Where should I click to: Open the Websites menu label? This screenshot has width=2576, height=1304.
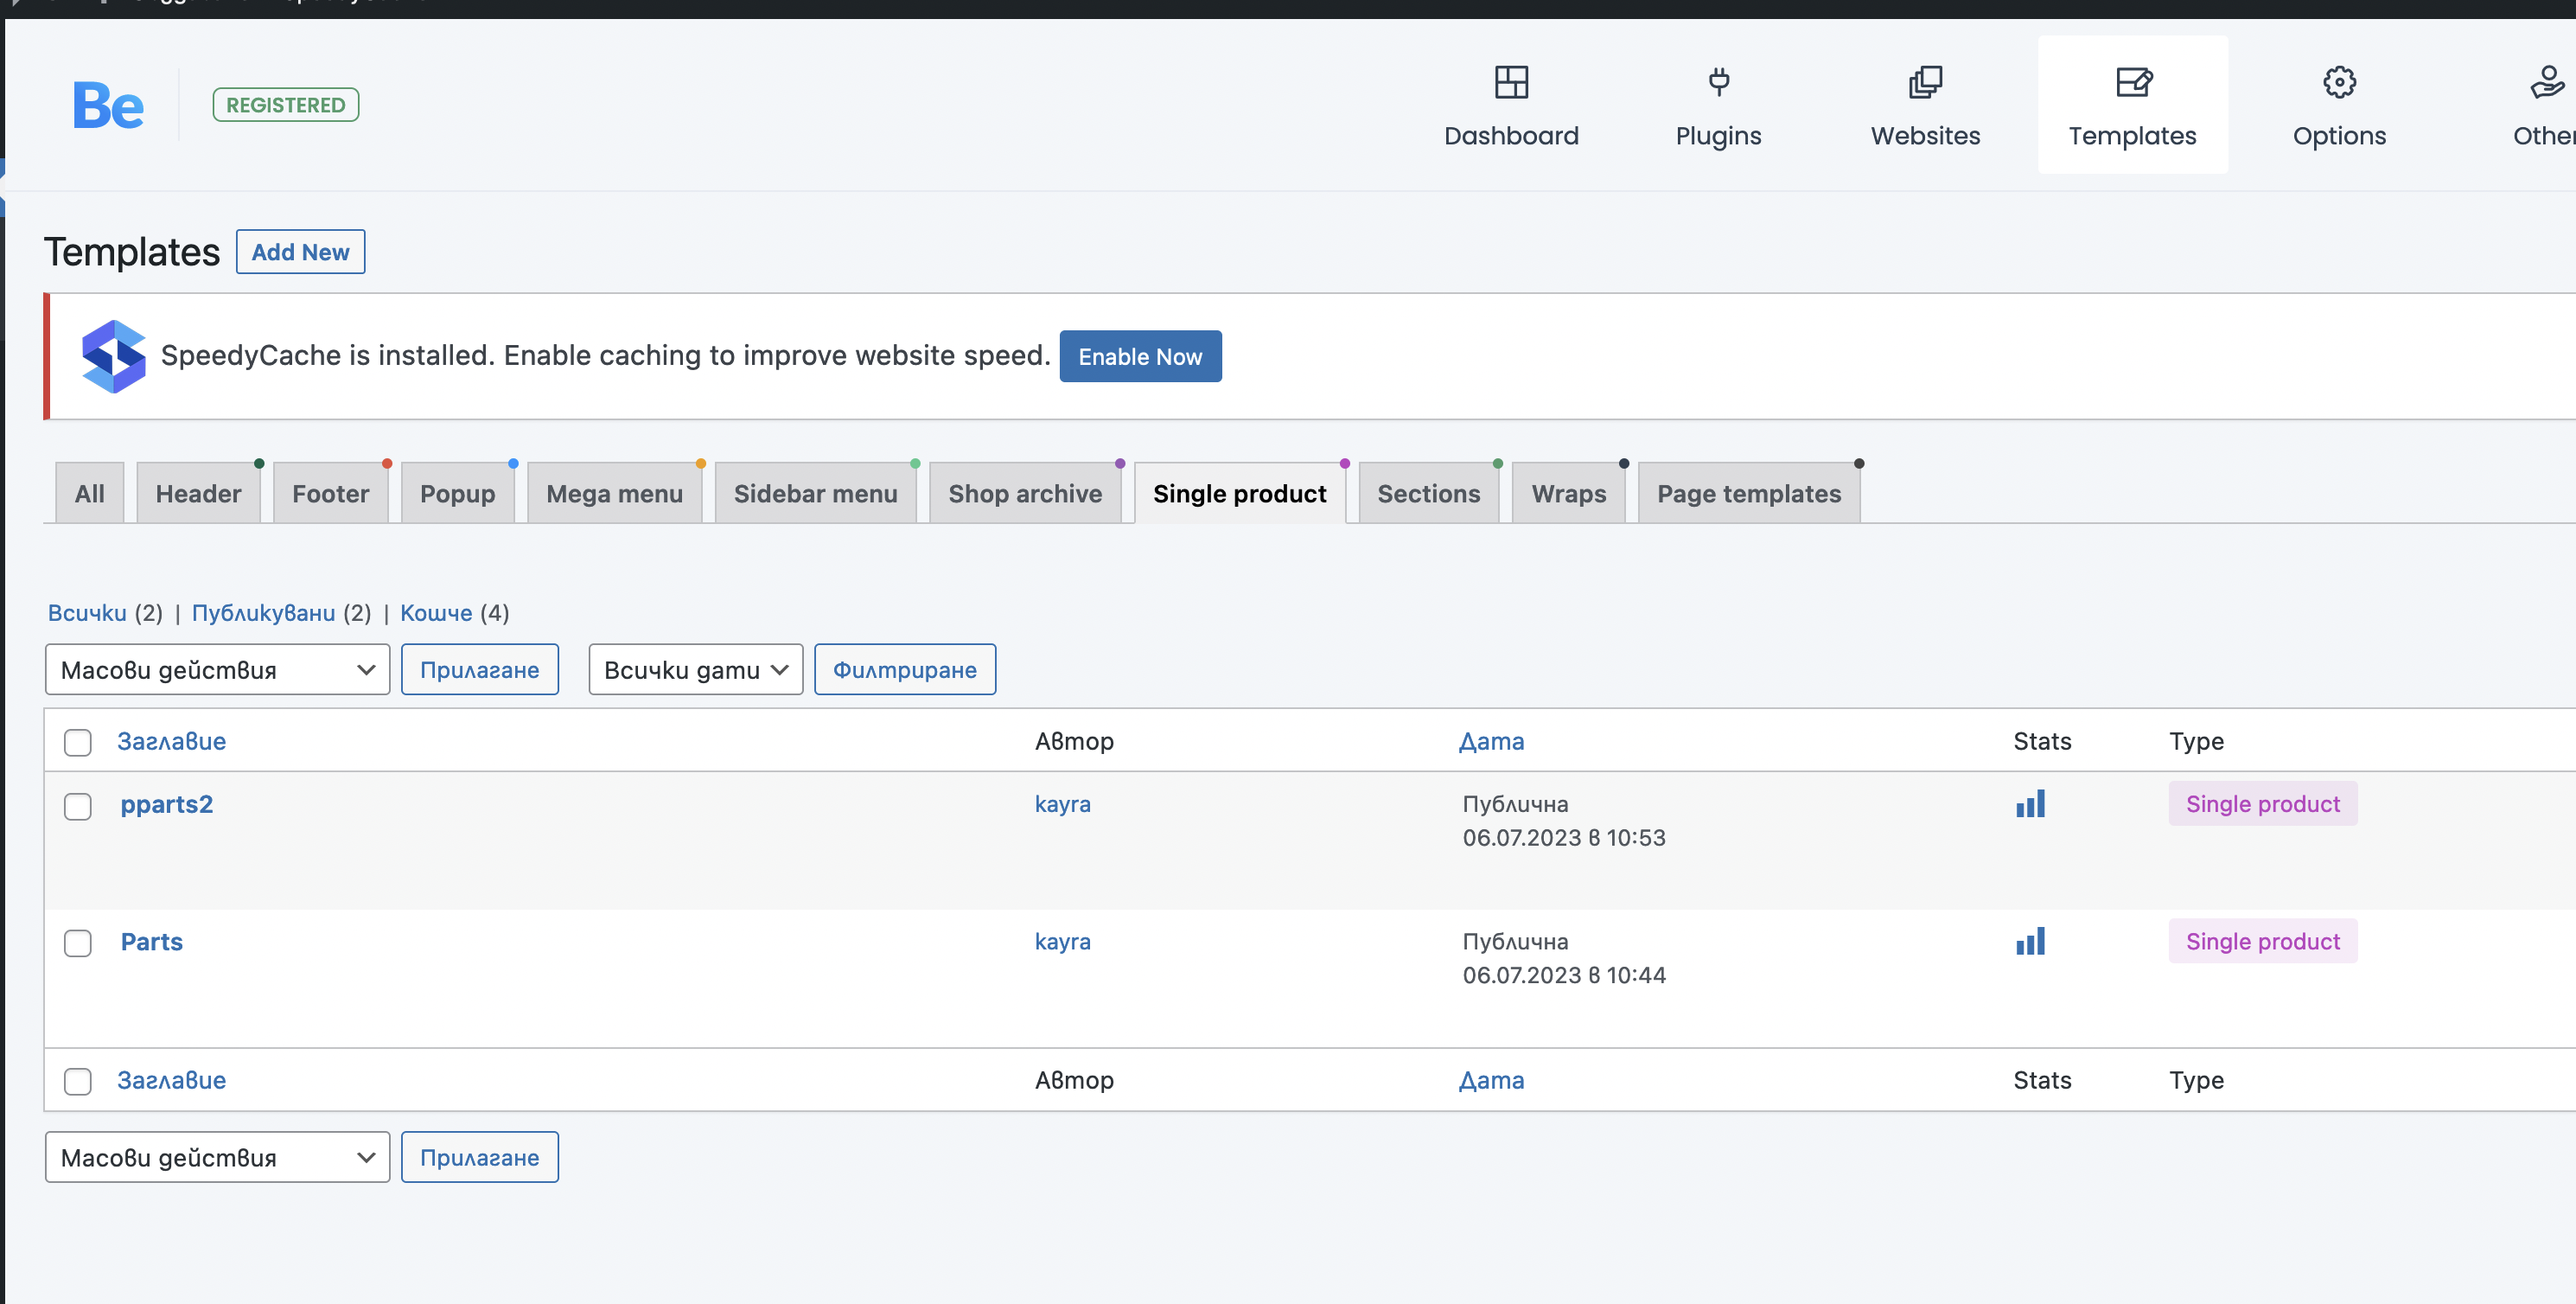tap(1925, 136)
